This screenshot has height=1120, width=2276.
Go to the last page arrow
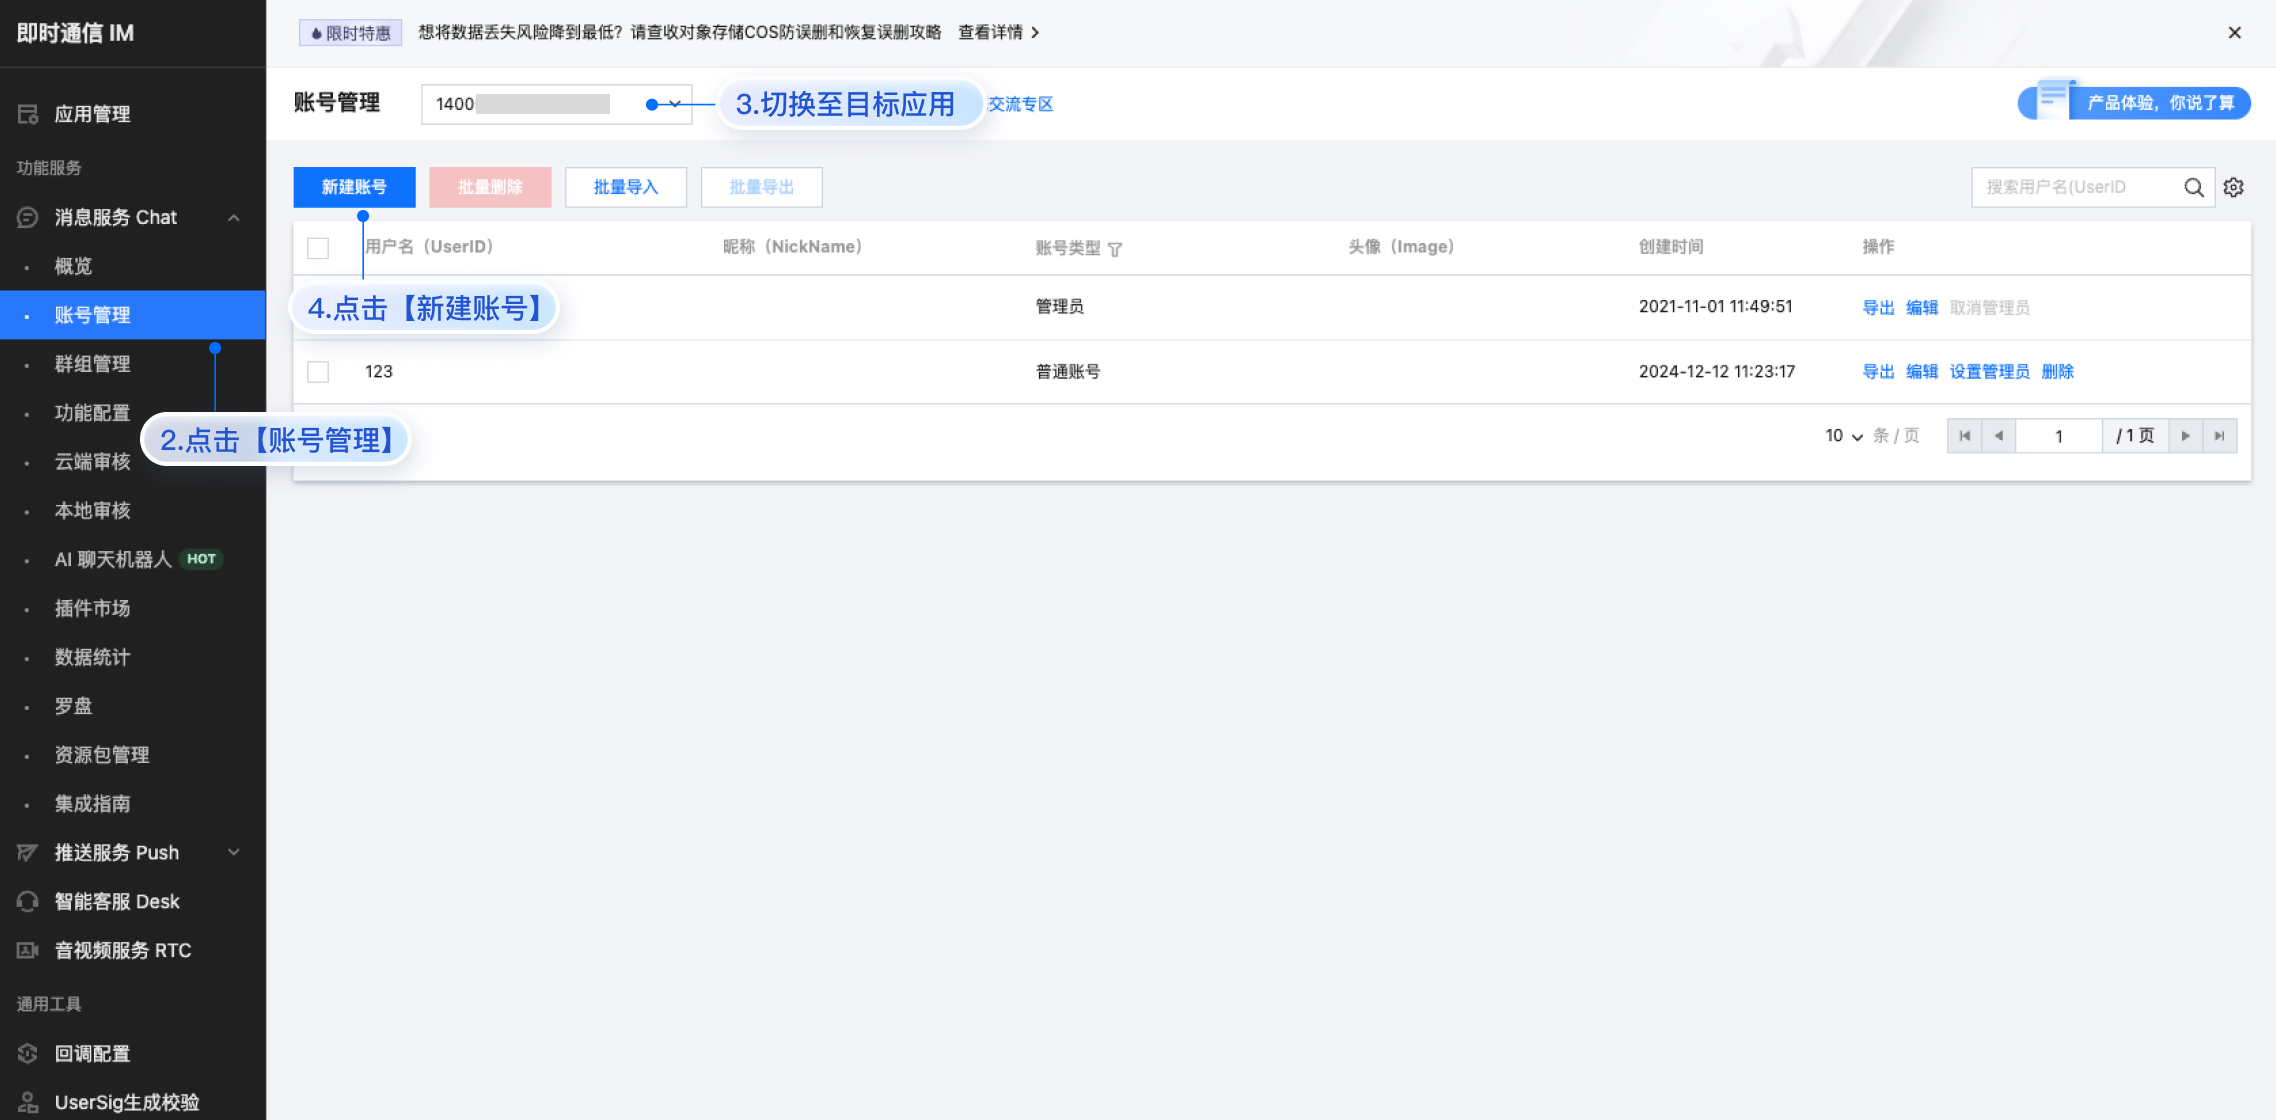point(2219,436)
